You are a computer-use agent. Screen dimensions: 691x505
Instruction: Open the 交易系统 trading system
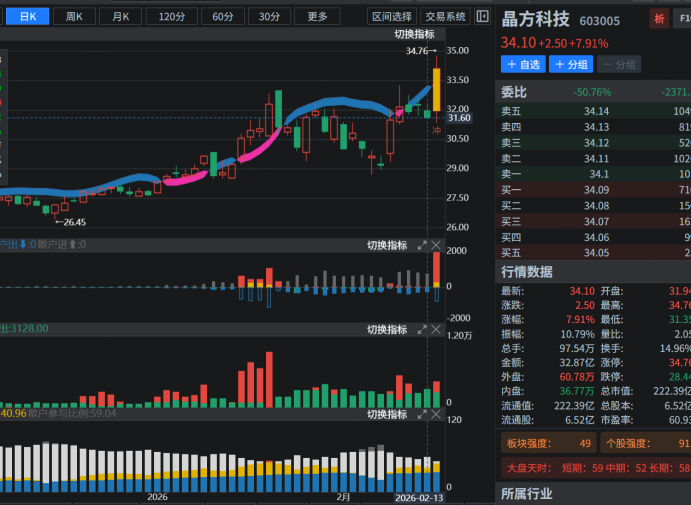444,16
